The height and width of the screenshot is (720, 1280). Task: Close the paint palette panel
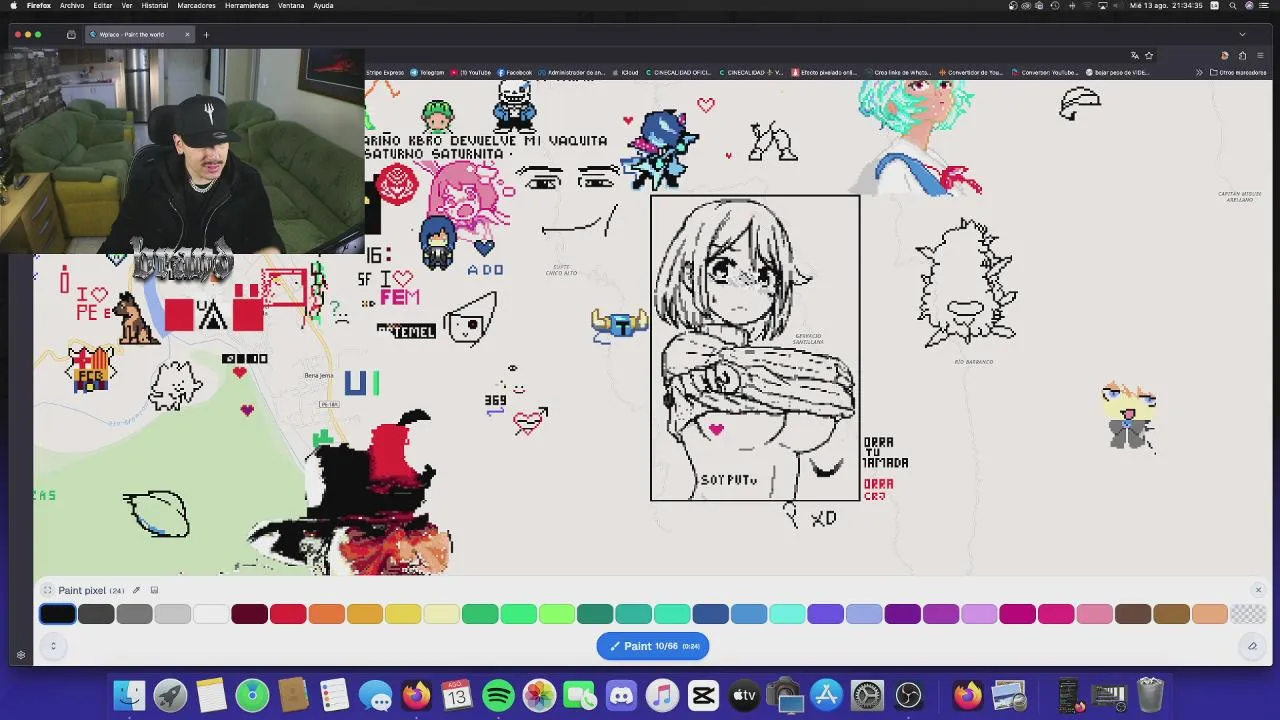click(1258, 590)
